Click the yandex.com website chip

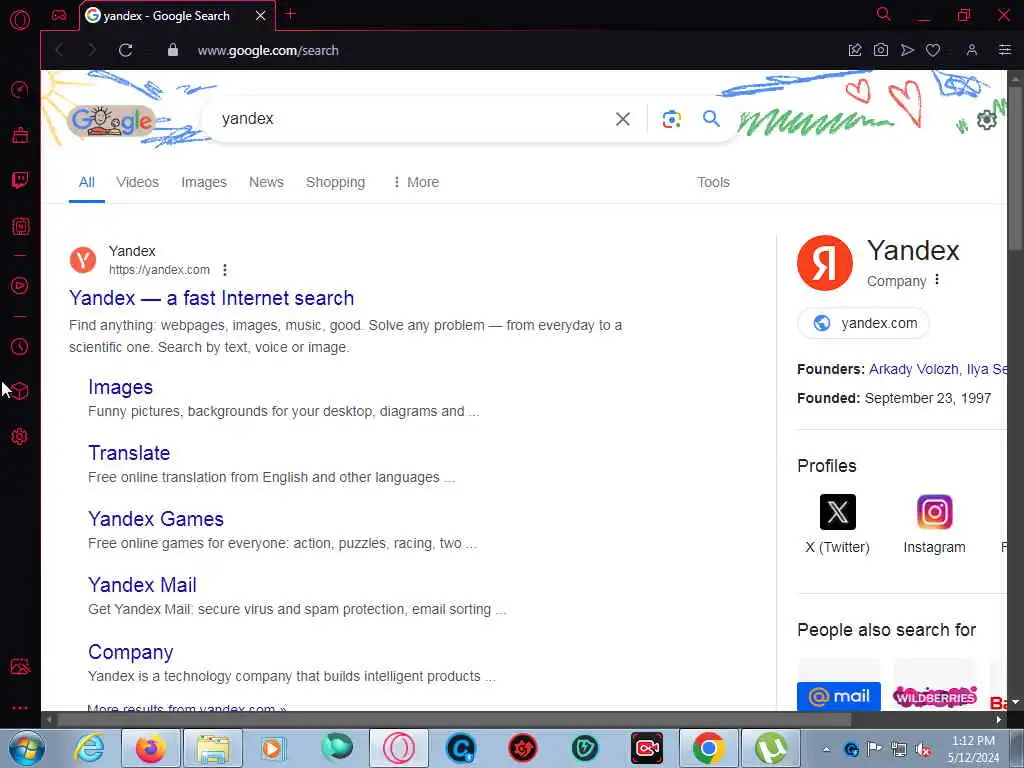click(x=863, y=323)
